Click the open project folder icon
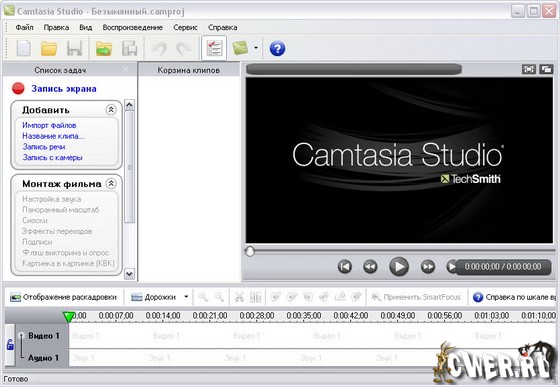Screen dimensions: 560x387 [49, 48]
